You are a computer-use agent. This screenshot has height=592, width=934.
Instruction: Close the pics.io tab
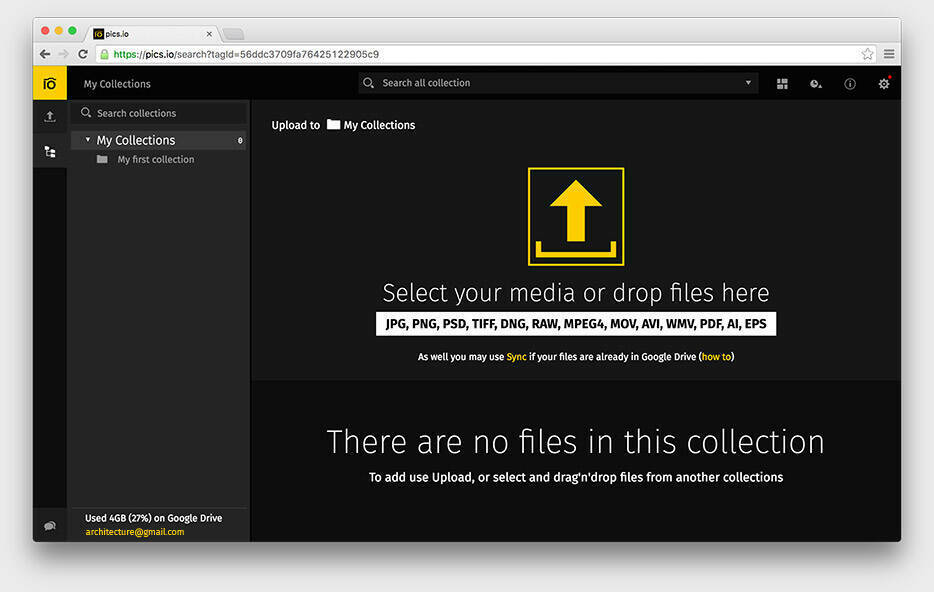coord(209,34)
